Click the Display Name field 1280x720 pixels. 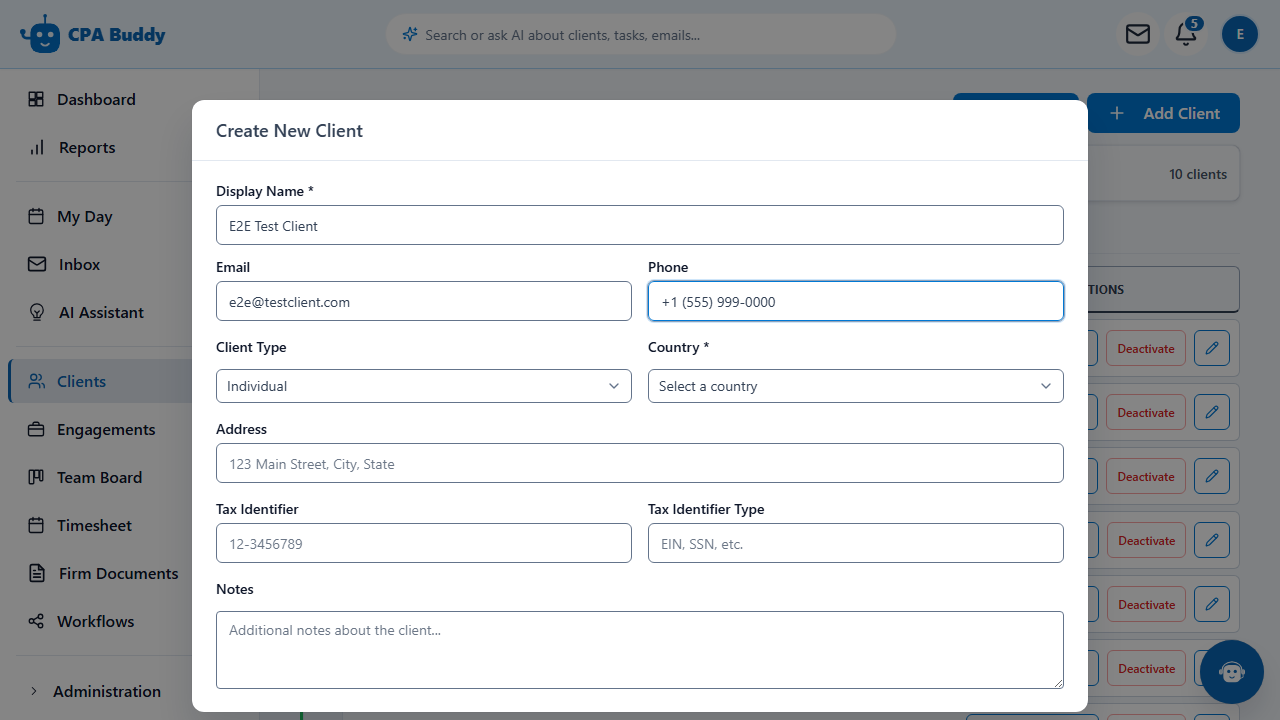(640, 225)
